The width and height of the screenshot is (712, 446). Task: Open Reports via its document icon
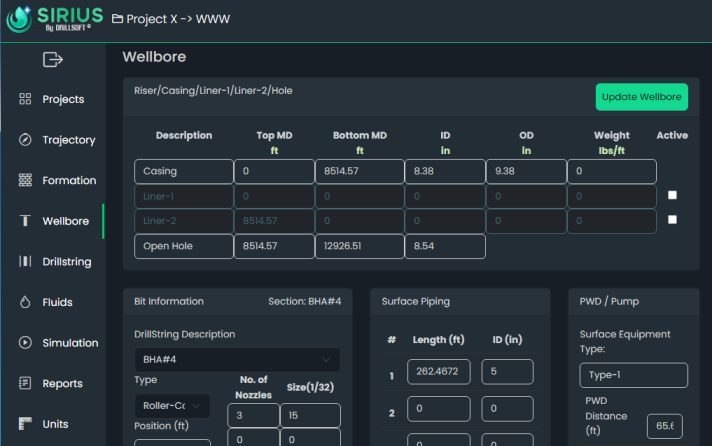pos(26,384)
